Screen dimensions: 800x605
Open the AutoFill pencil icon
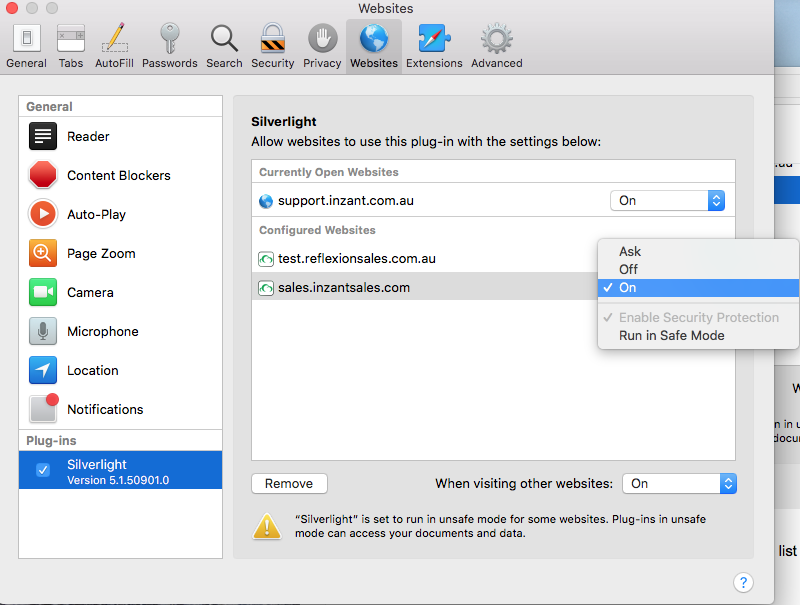[x=114, y=38]
